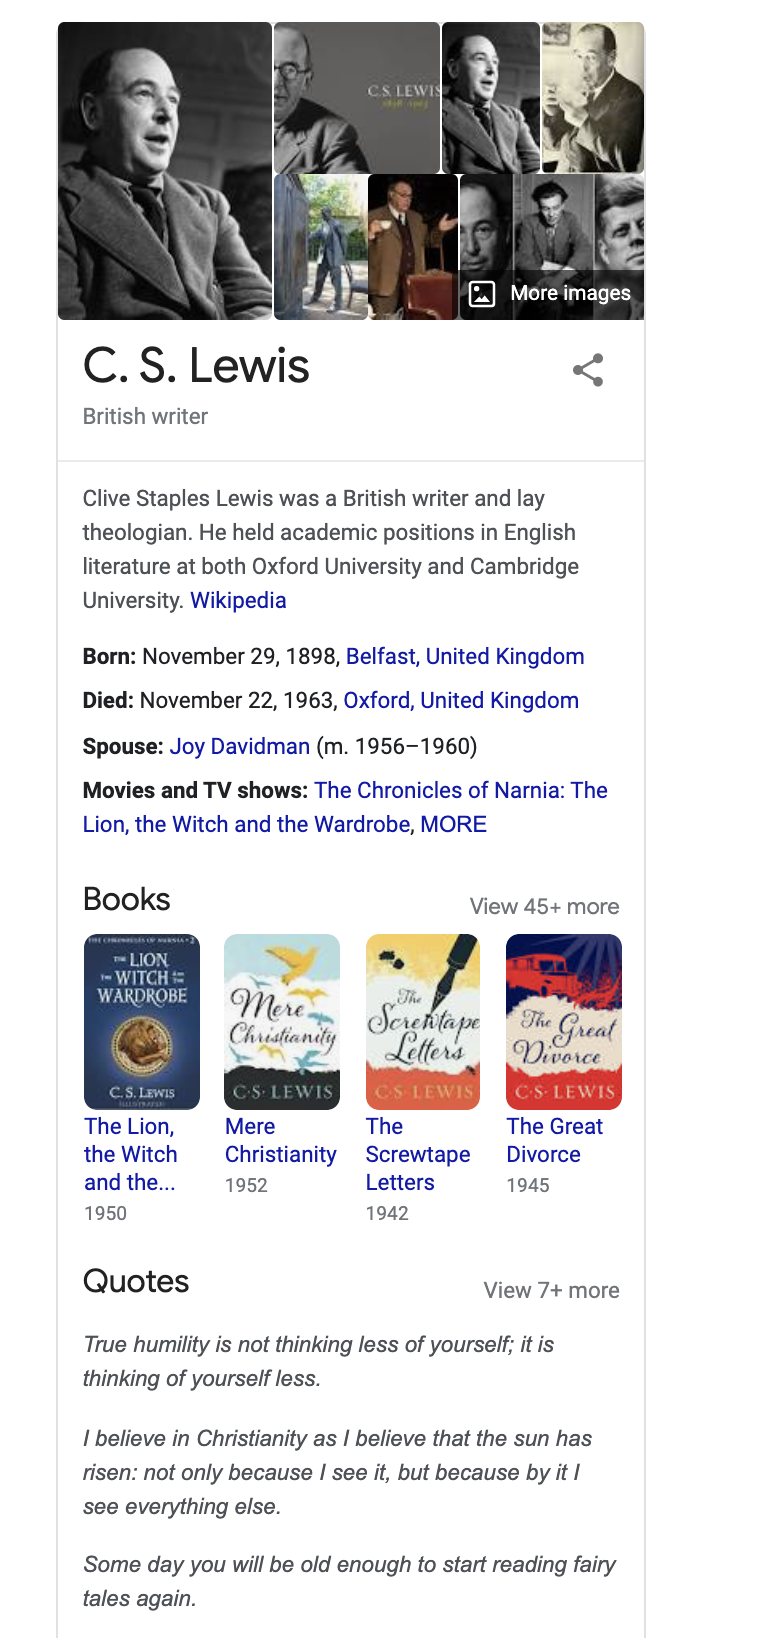Click MORE under Movies and TV shows

click(x=453, y=824)
